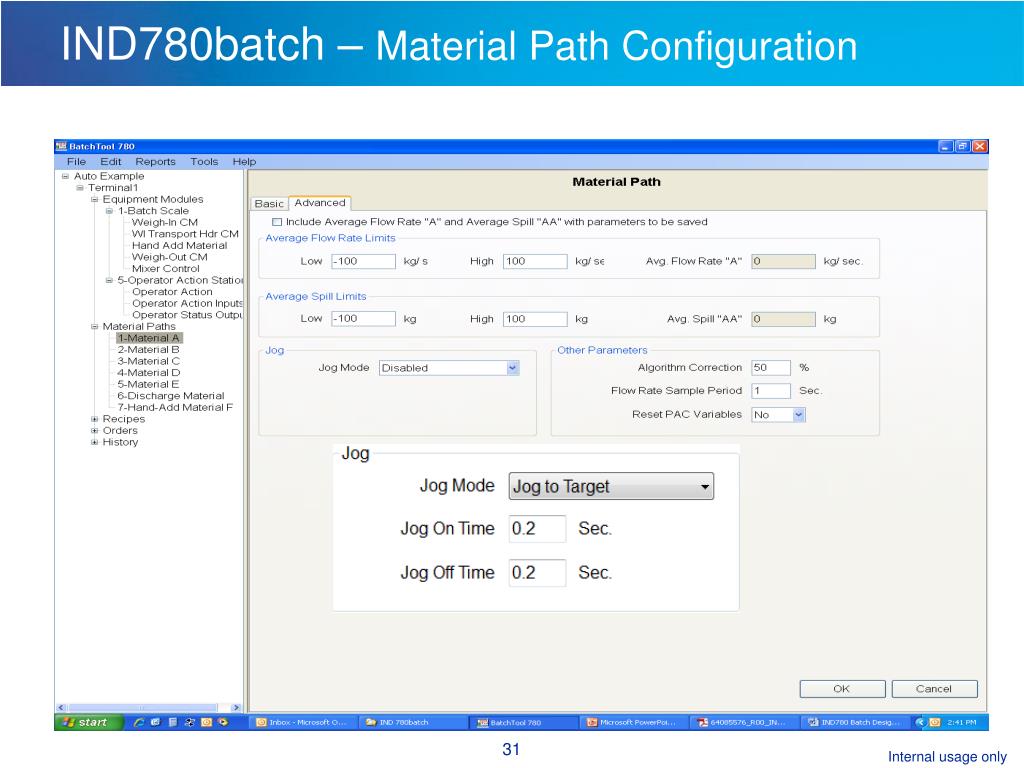
Task: Select 1-Material A path
Action: click(149, 338)
